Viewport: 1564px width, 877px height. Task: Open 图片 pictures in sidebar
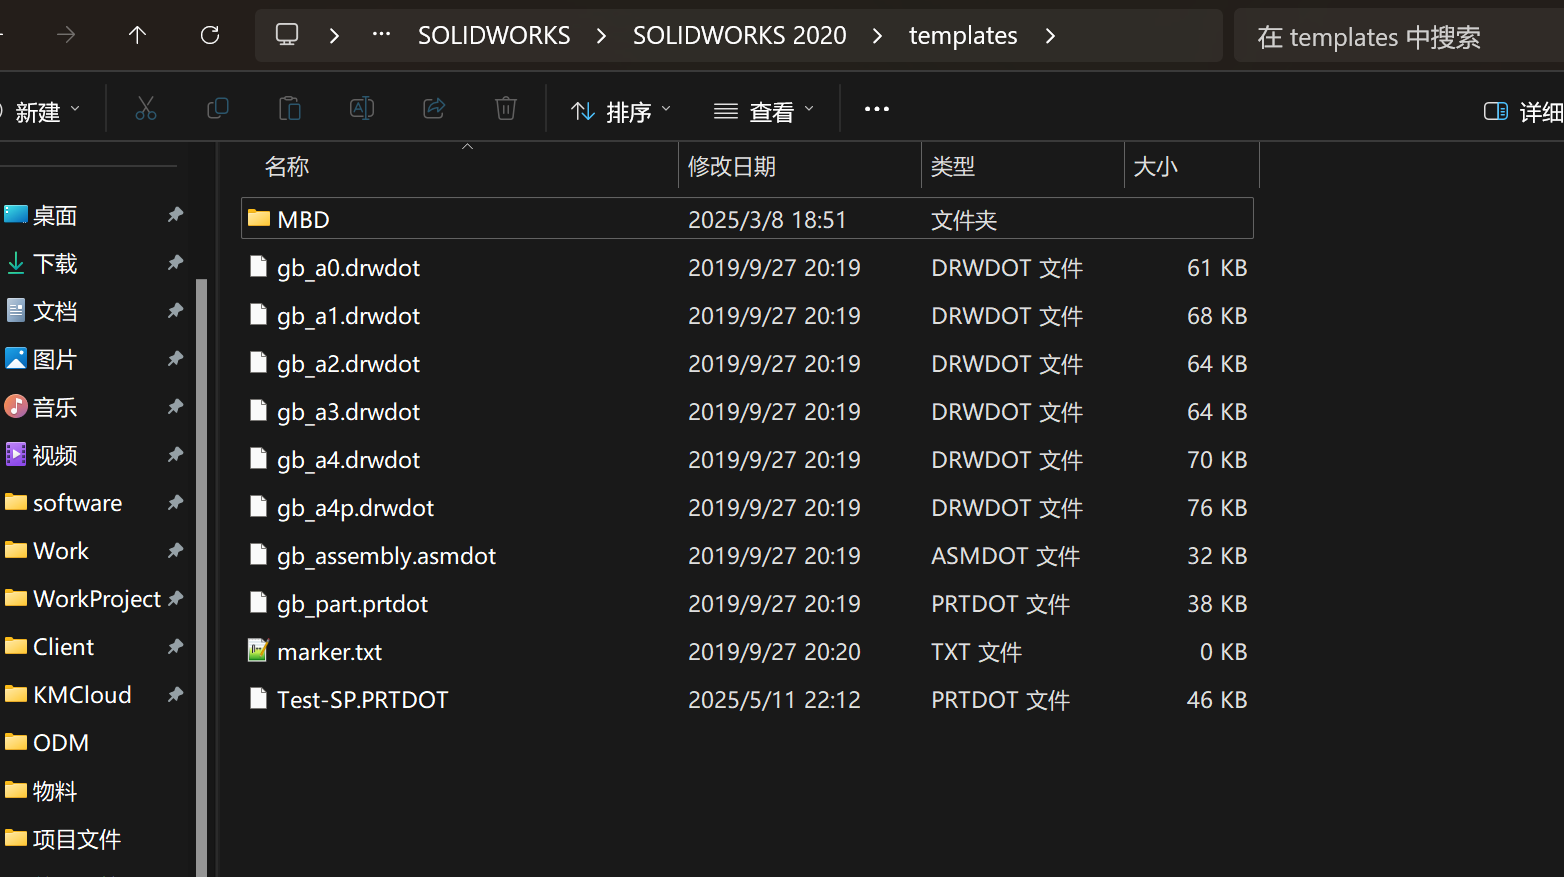pos(55,359)
